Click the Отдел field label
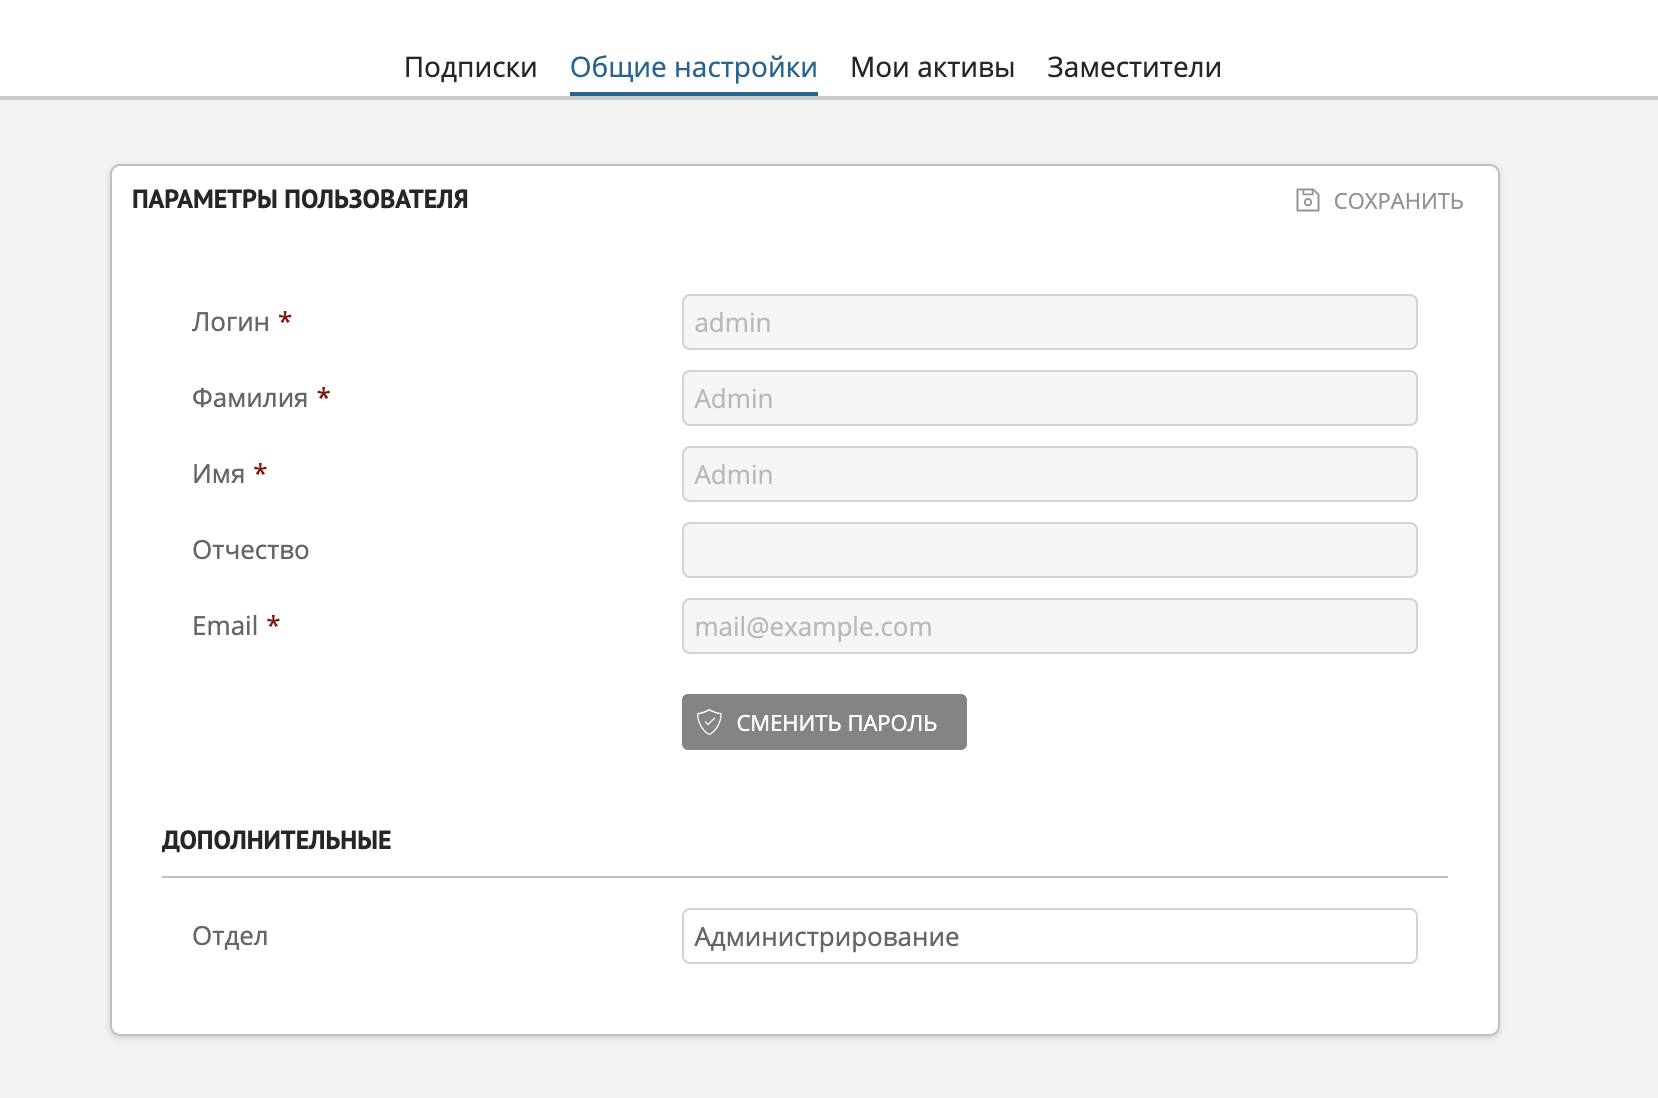Image resolution: width=1658 pixels, height=1098 pixels. [x=230, y=936]
